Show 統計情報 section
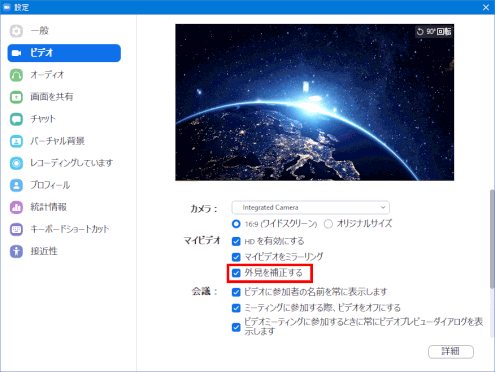 point(64,207)
